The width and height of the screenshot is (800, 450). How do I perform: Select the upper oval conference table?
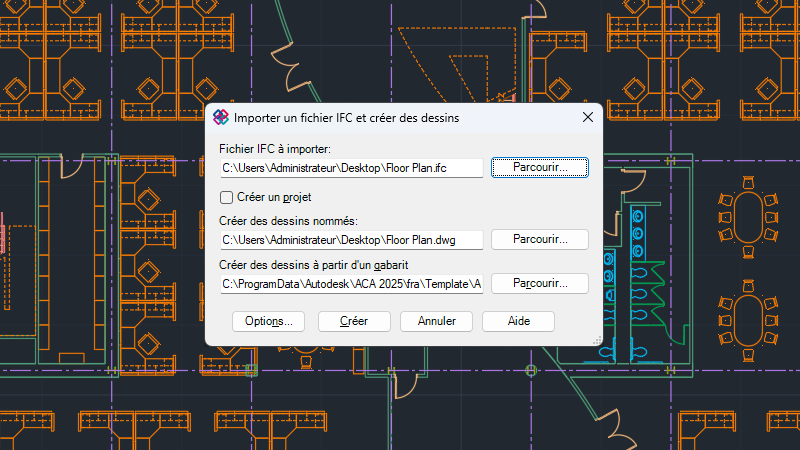(x=748, y=218)
